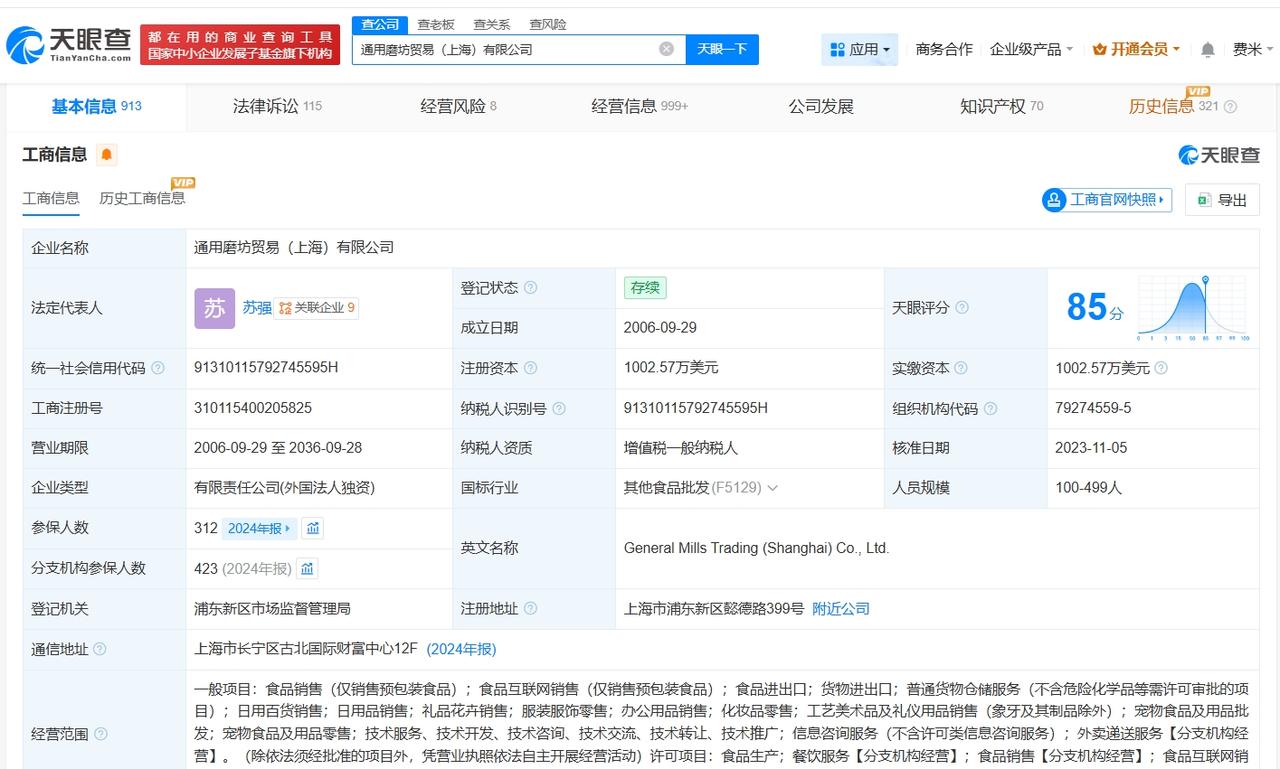Select the 查老板 search tab

435,24
